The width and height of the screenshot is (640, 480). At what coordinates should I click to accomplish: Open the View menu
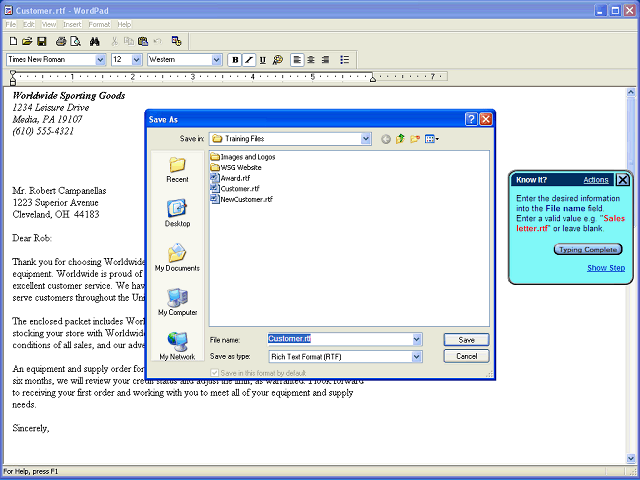click(49, 24)
